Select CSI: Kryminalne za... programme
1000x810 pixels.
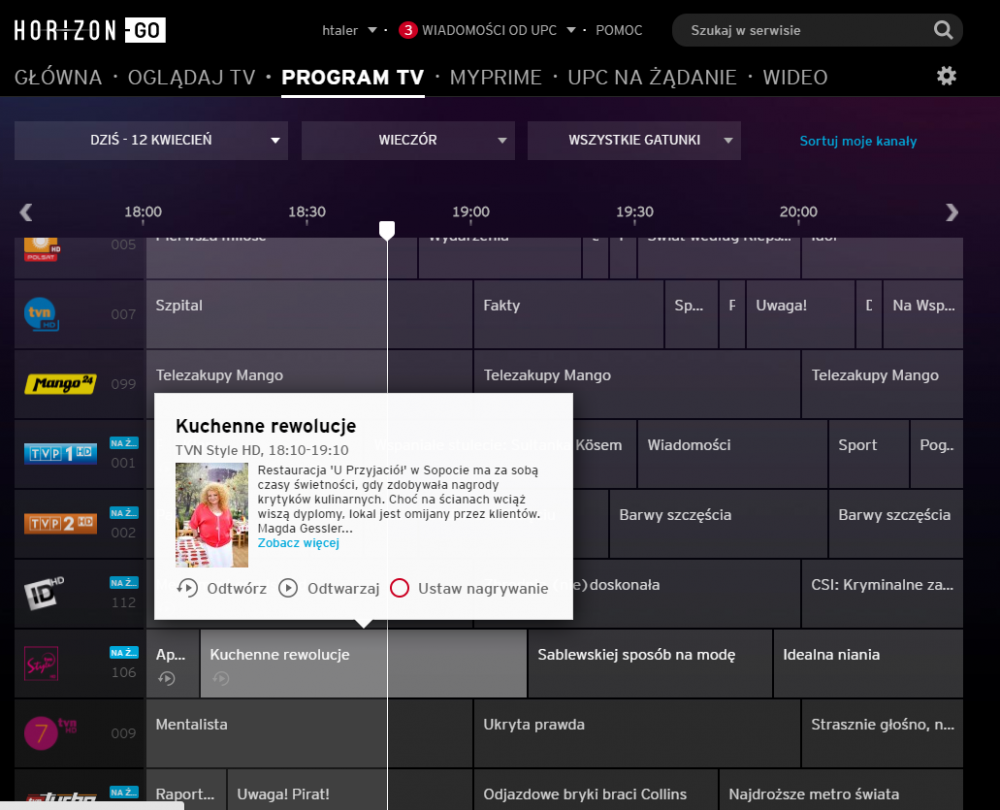point(882,593)
